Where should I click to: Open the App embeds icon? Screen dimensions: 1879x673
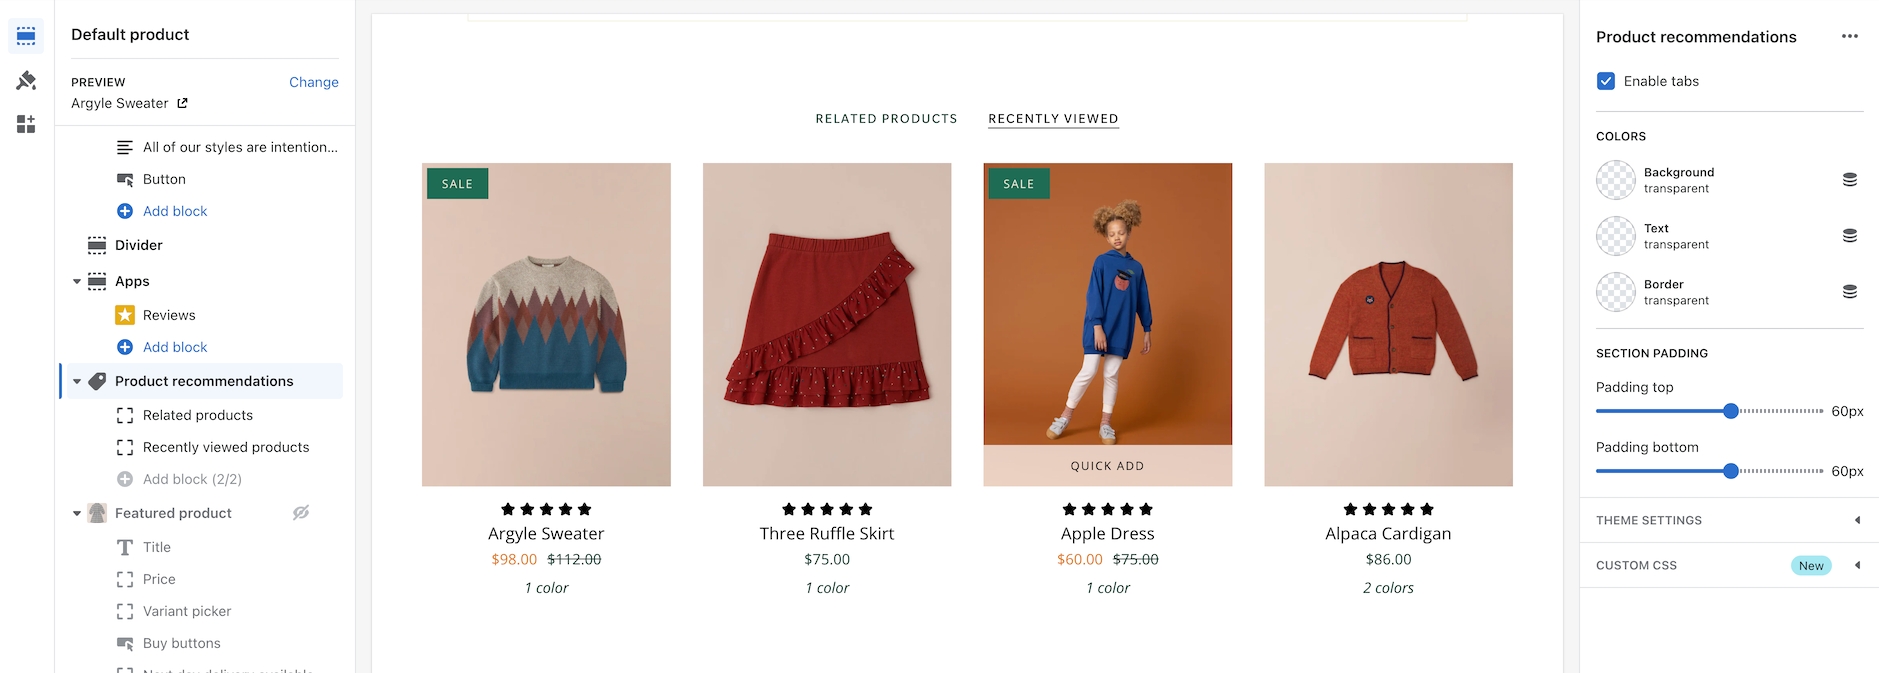click(26, 124)
